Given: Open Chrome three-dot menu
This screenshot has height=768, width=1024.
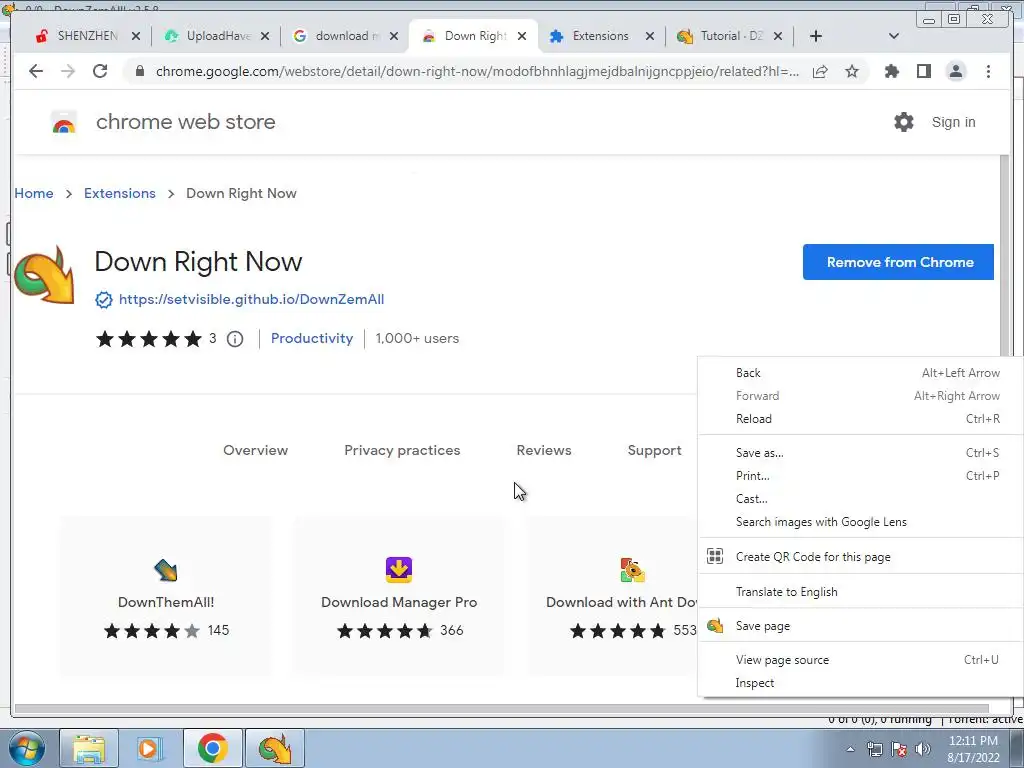Looking at the screenshot, I should [x=988, y=71].
